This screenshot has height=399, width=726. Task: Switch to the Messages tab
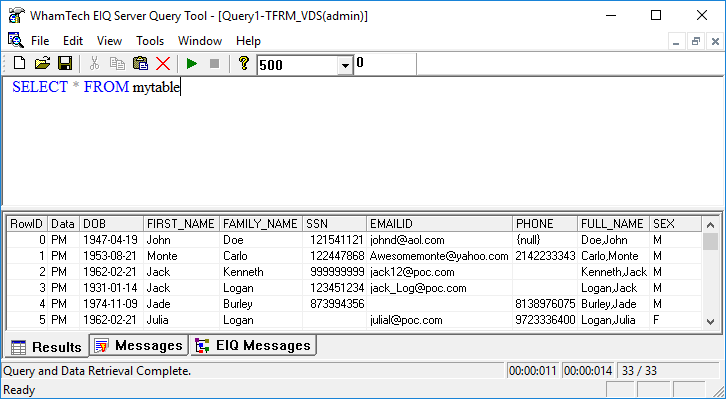(139, 345)
